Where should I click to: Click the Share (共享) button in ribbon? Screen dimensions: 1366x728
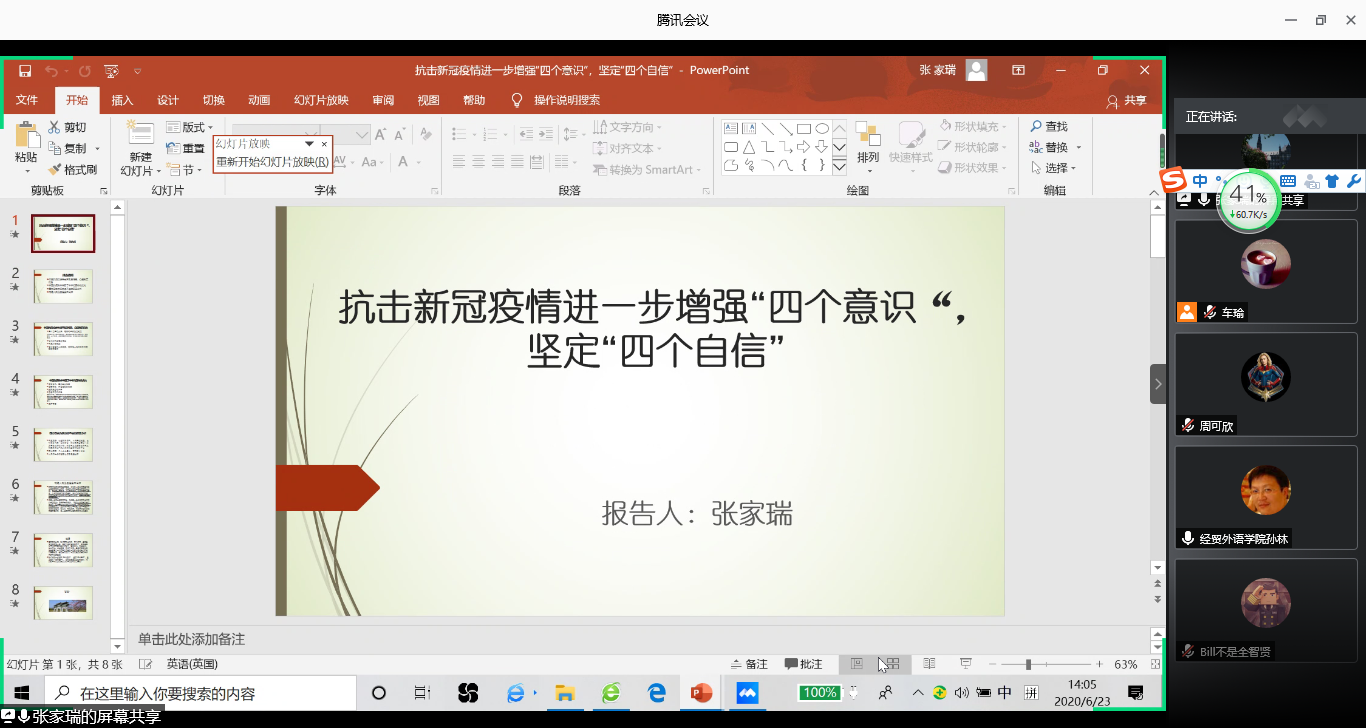1127,100
